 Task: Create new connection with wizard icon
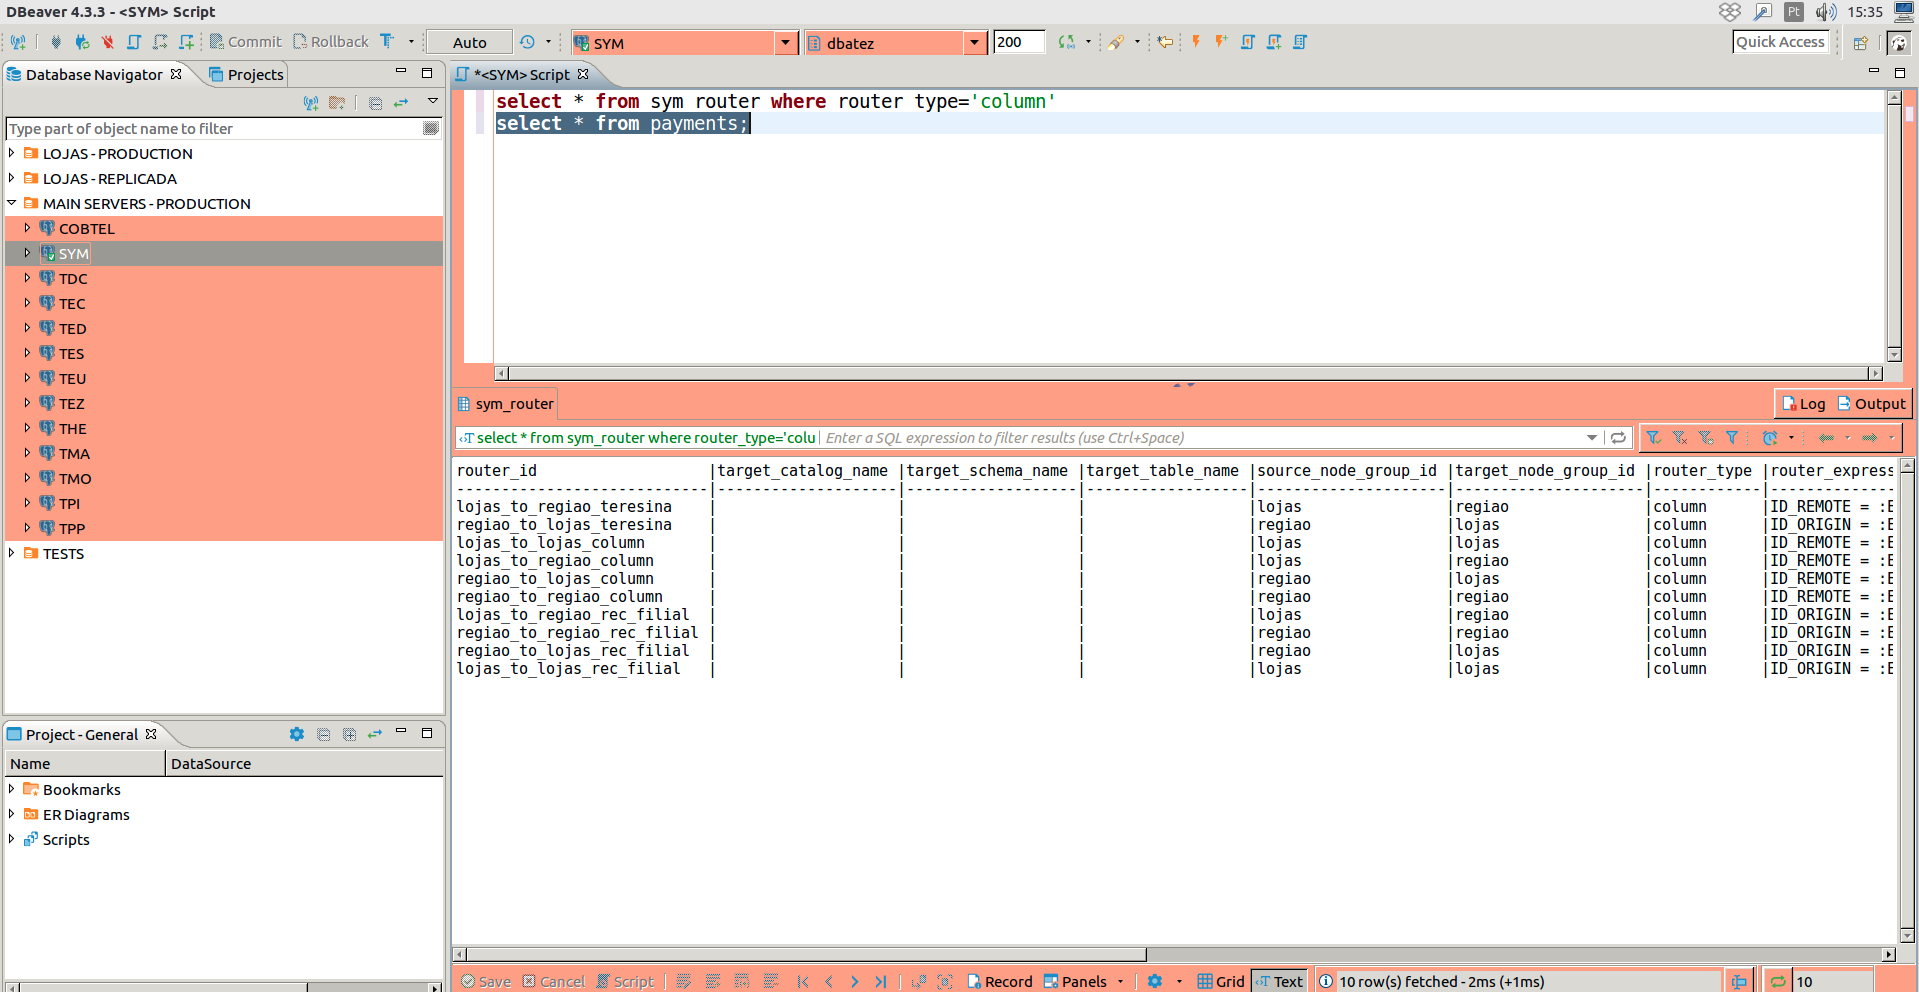(x=18, y=42)
